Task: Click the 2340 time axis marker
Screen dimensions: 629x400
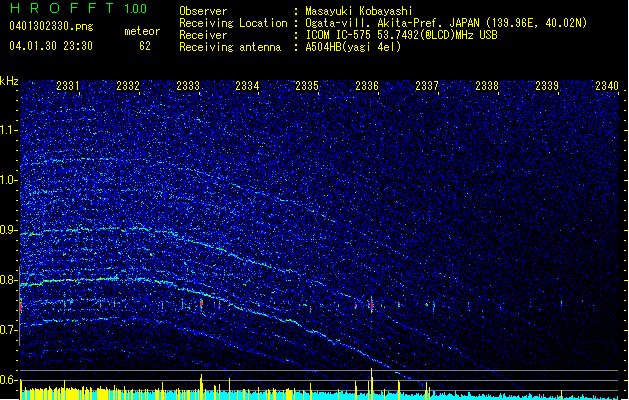Action: point(607,85)
